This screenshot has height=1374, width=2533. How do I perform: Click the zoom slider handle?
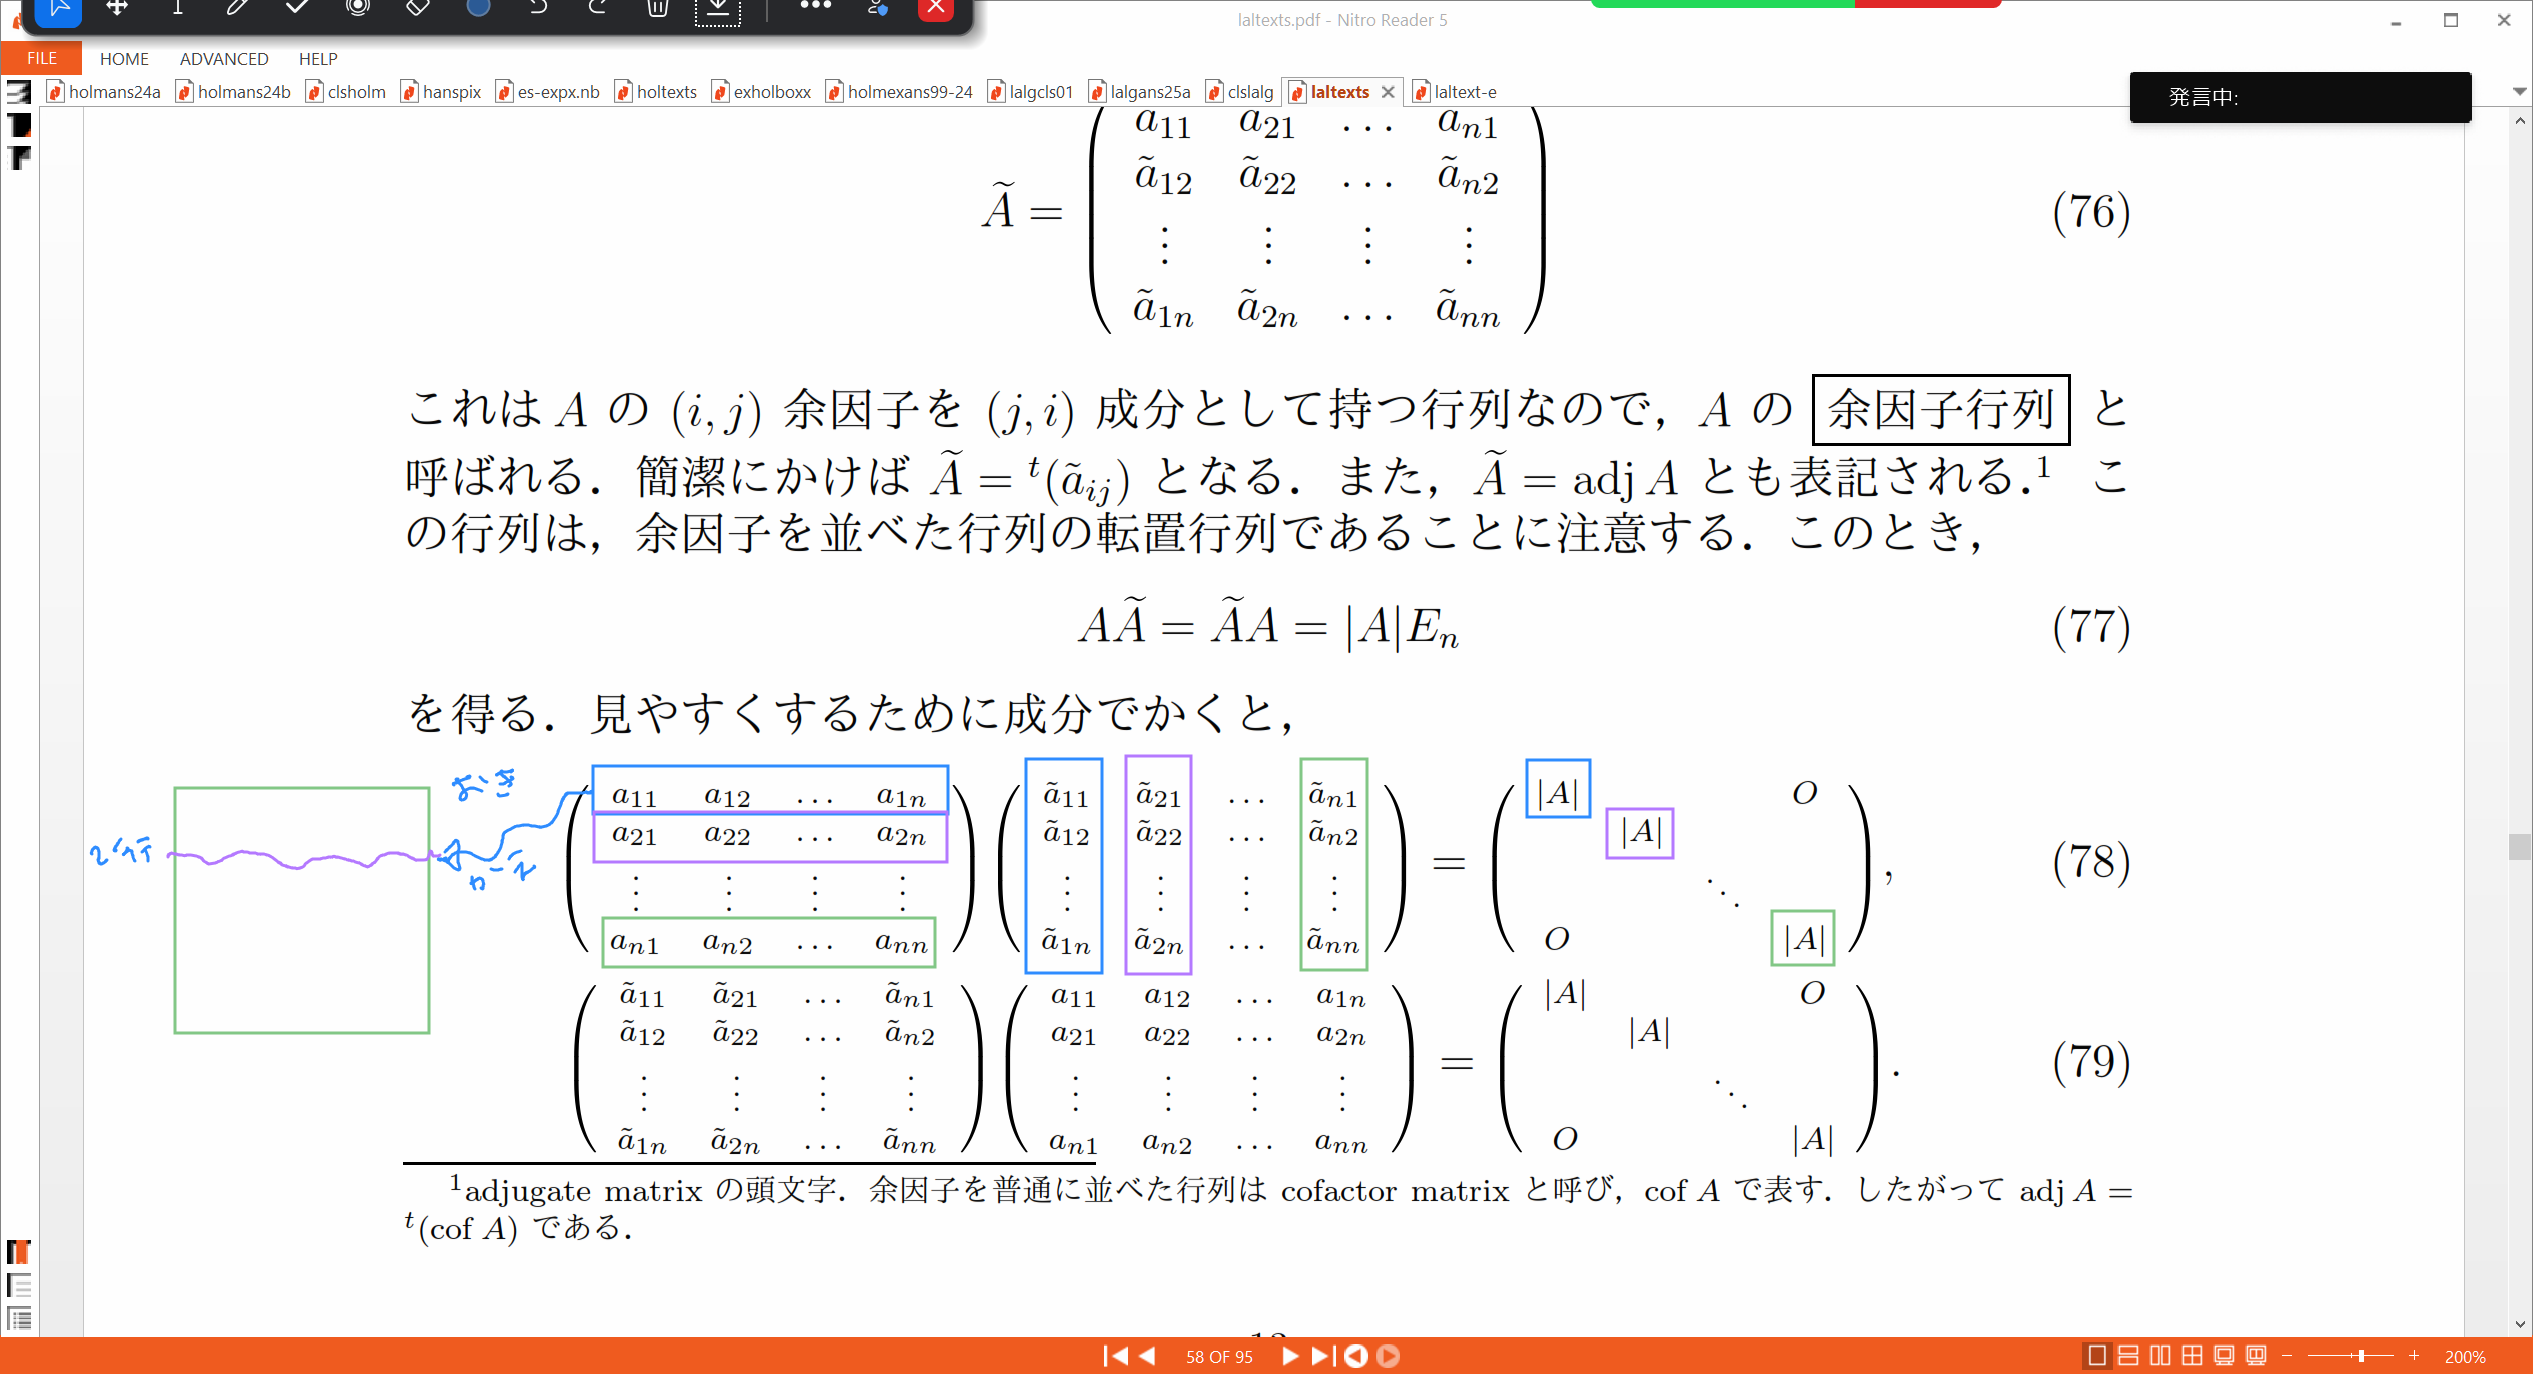click(x=2361, y=1356)
